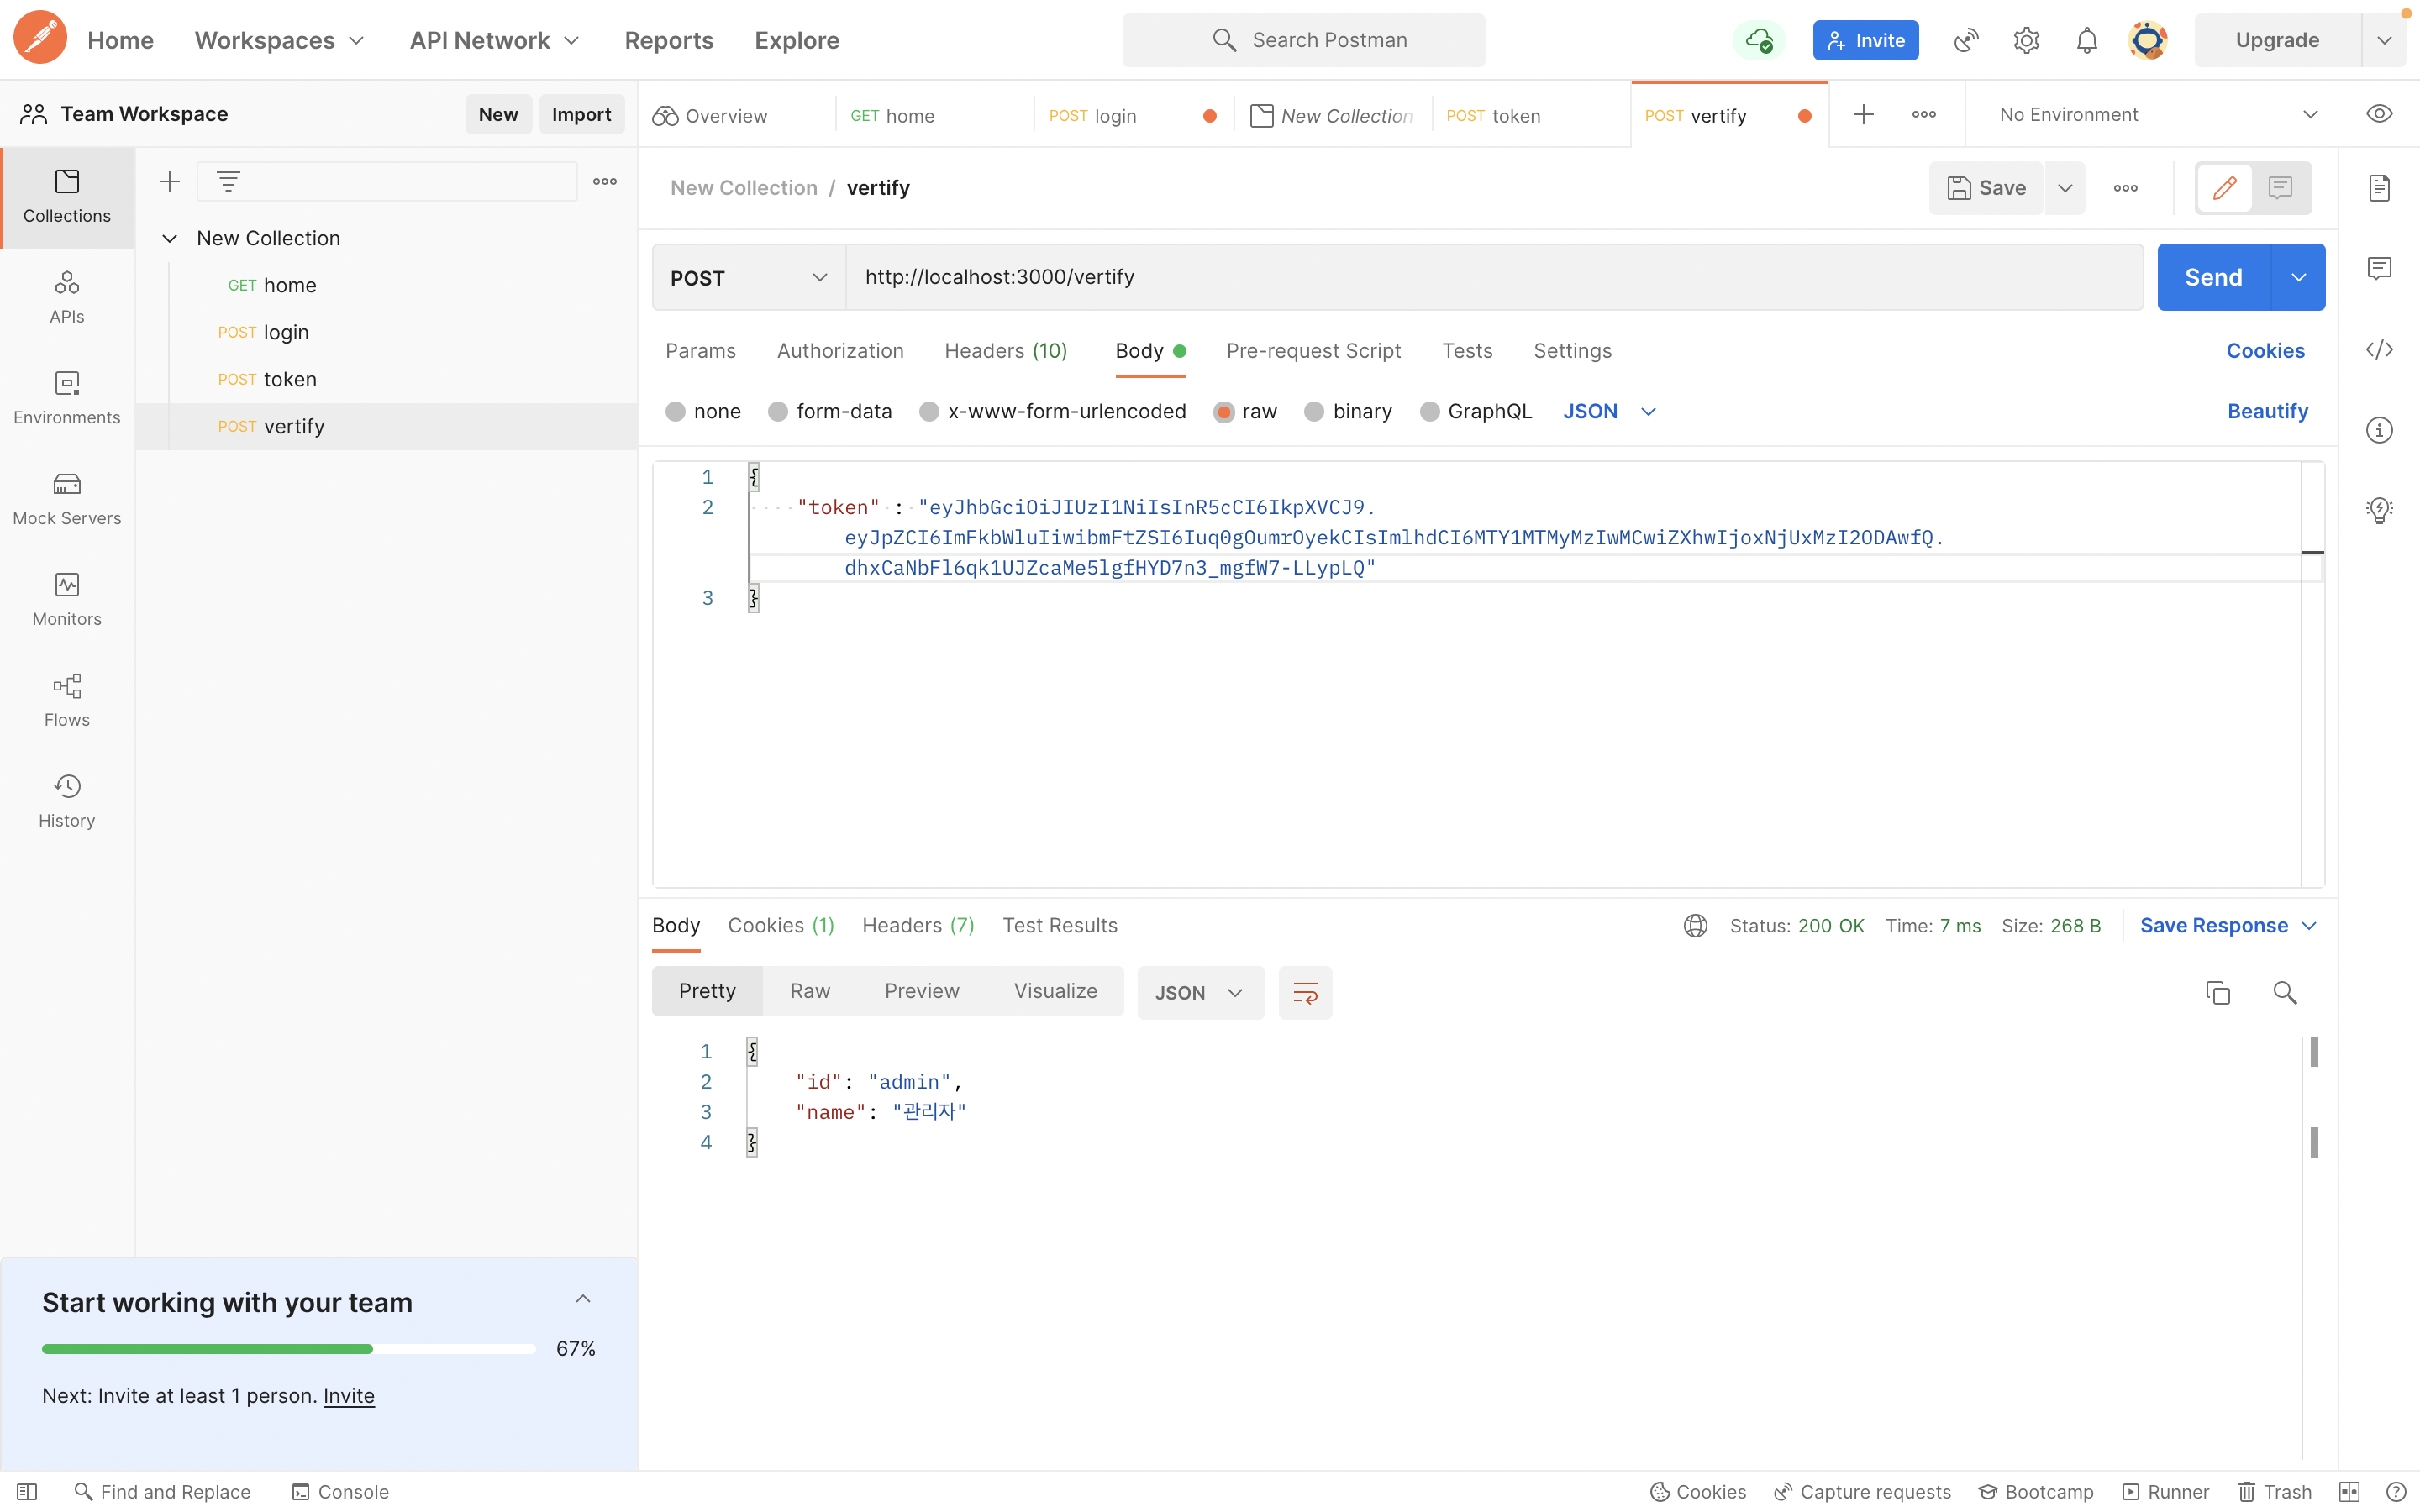Click the Import button
Viewport: 2420px width, 1512px height.
point(581,114)
